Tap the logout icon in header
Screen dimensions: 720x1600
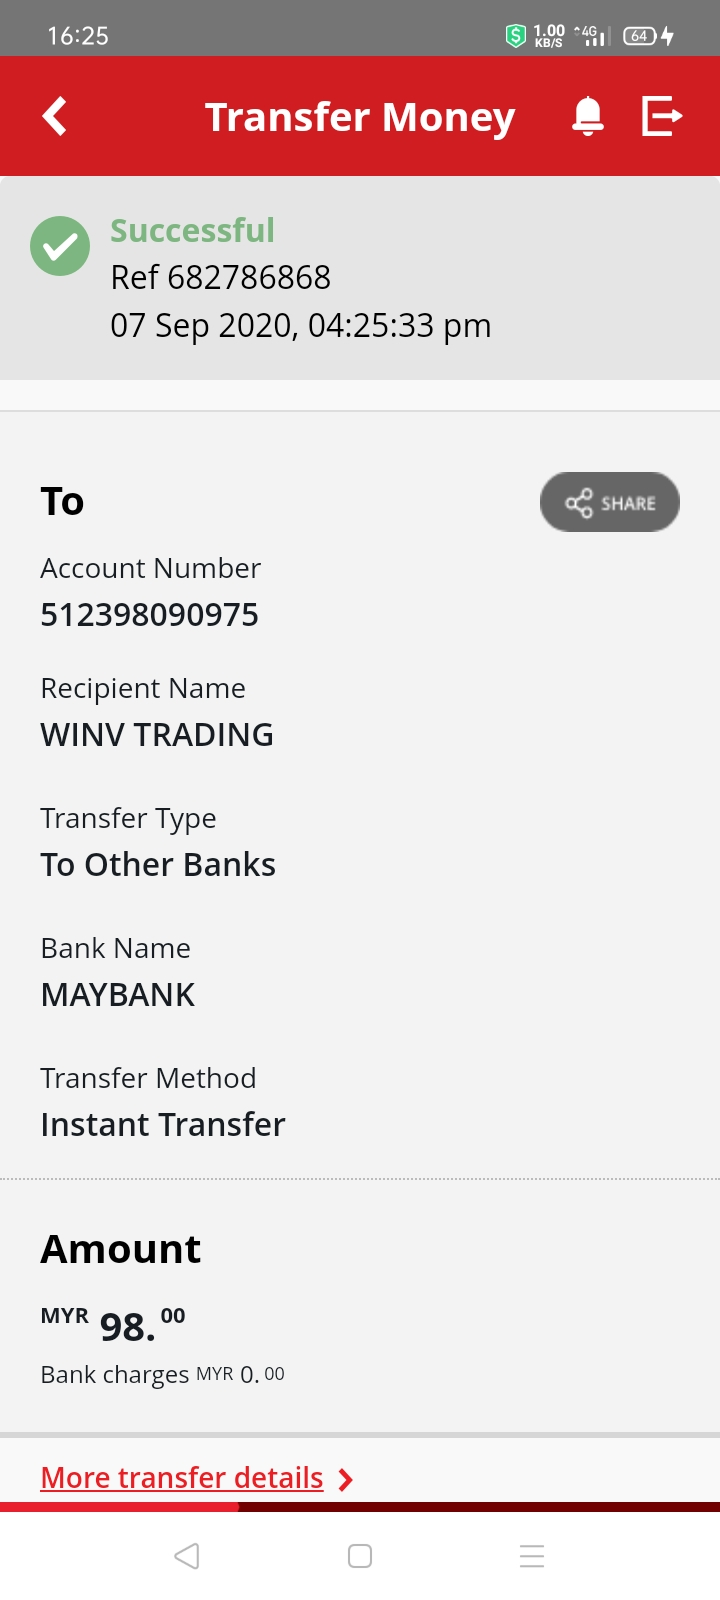(661, 116)
